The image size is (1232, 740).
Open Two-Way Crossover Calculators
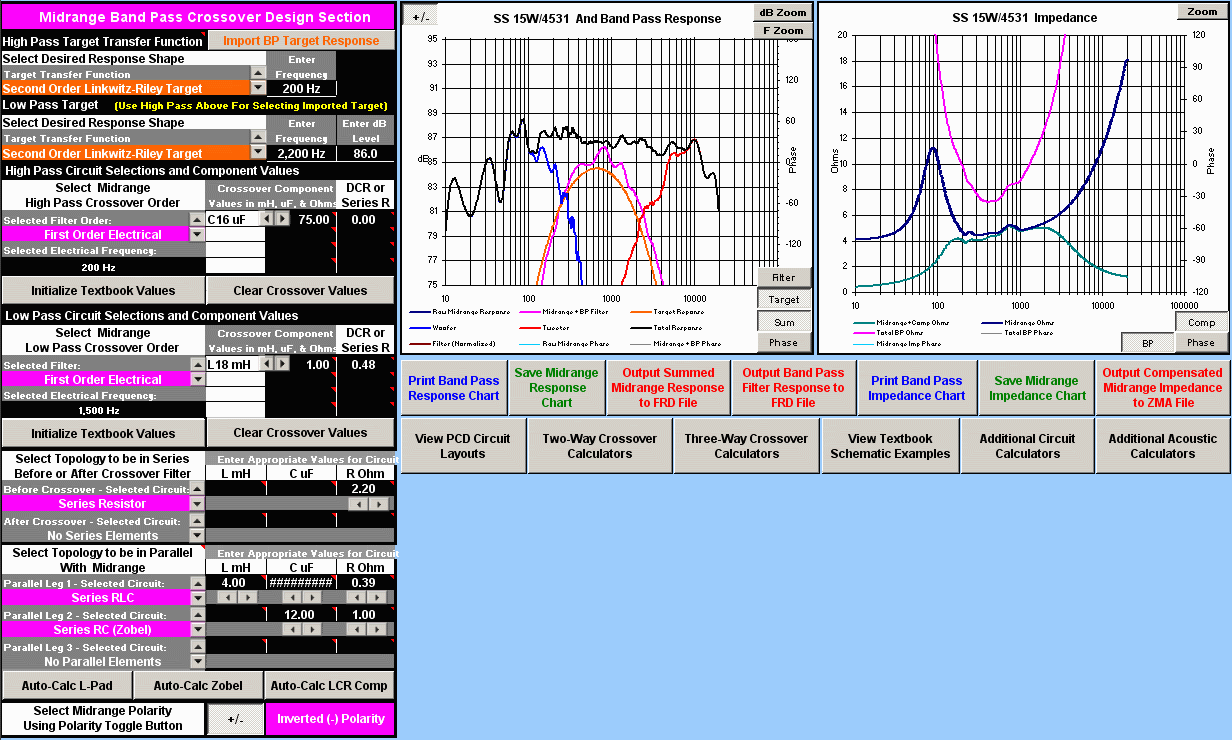pos(600,446)
